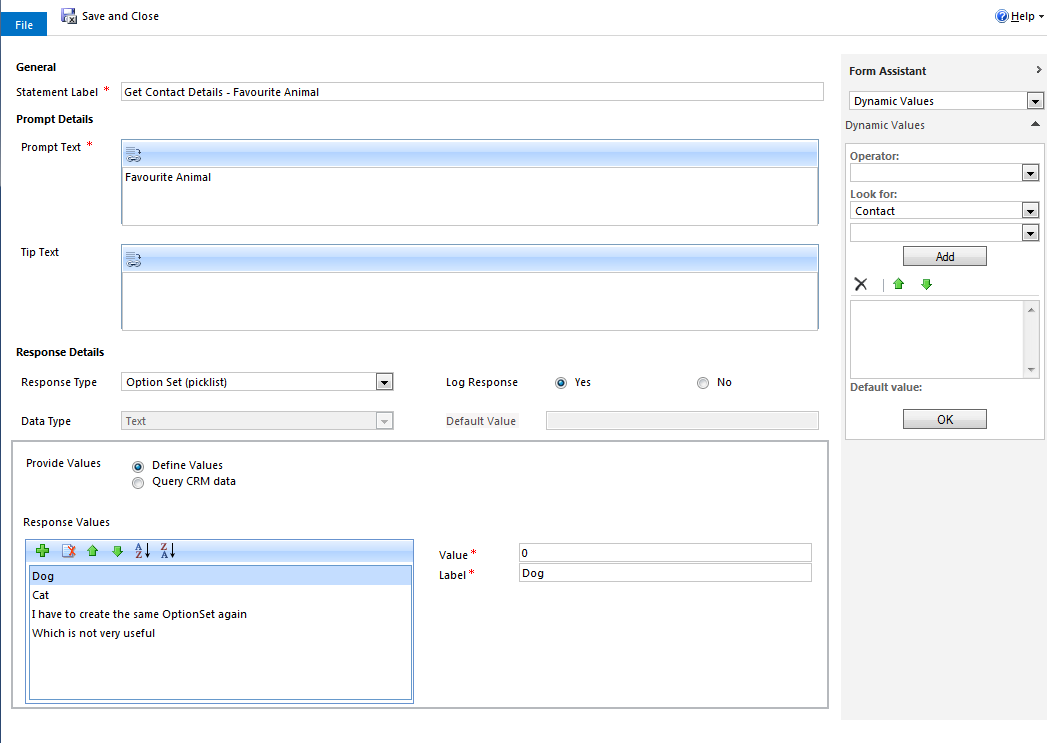Click the green plus add response value icon

pos(42,551)
